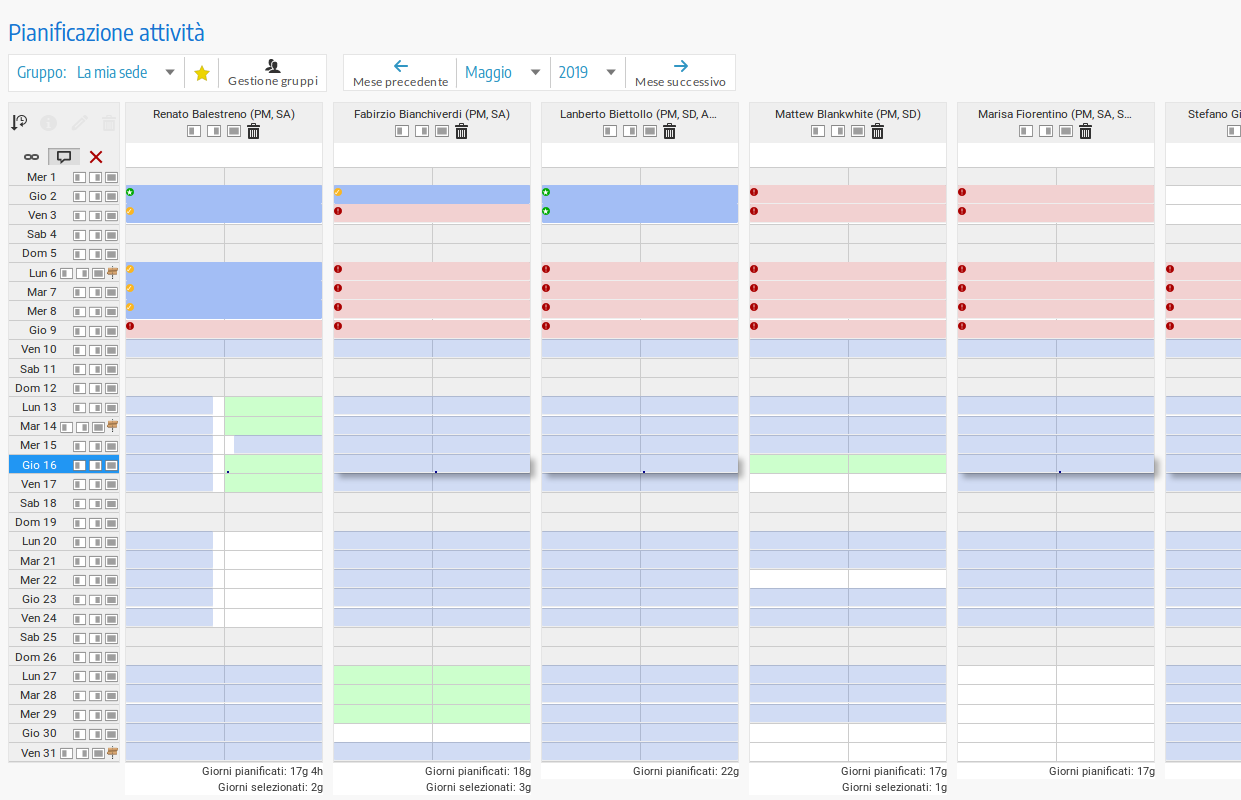Delete Lanberto Biettollo's planning with trash icon

670,131
